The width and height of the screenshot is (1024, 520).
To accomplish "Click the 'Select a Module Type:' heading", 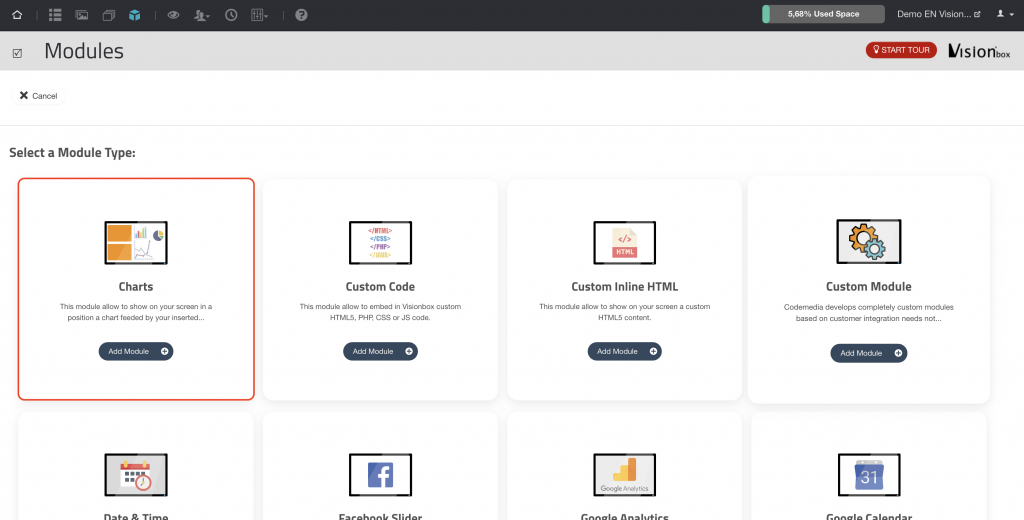I will (x=72, y=153).
